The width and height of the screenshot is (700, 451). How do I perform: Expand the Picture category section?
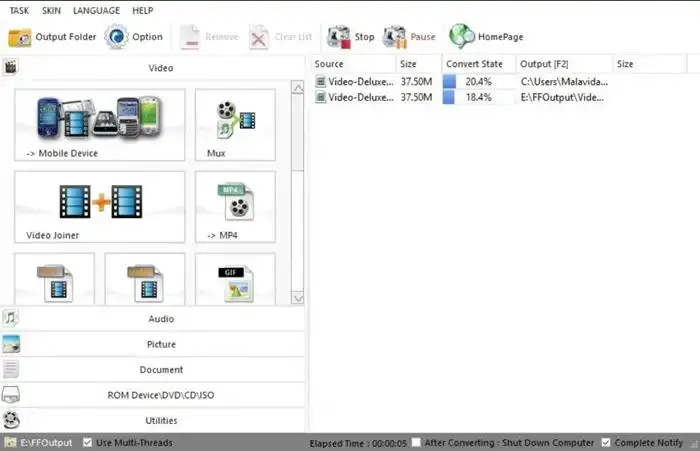pyautogui.click(x=160, y=344)
